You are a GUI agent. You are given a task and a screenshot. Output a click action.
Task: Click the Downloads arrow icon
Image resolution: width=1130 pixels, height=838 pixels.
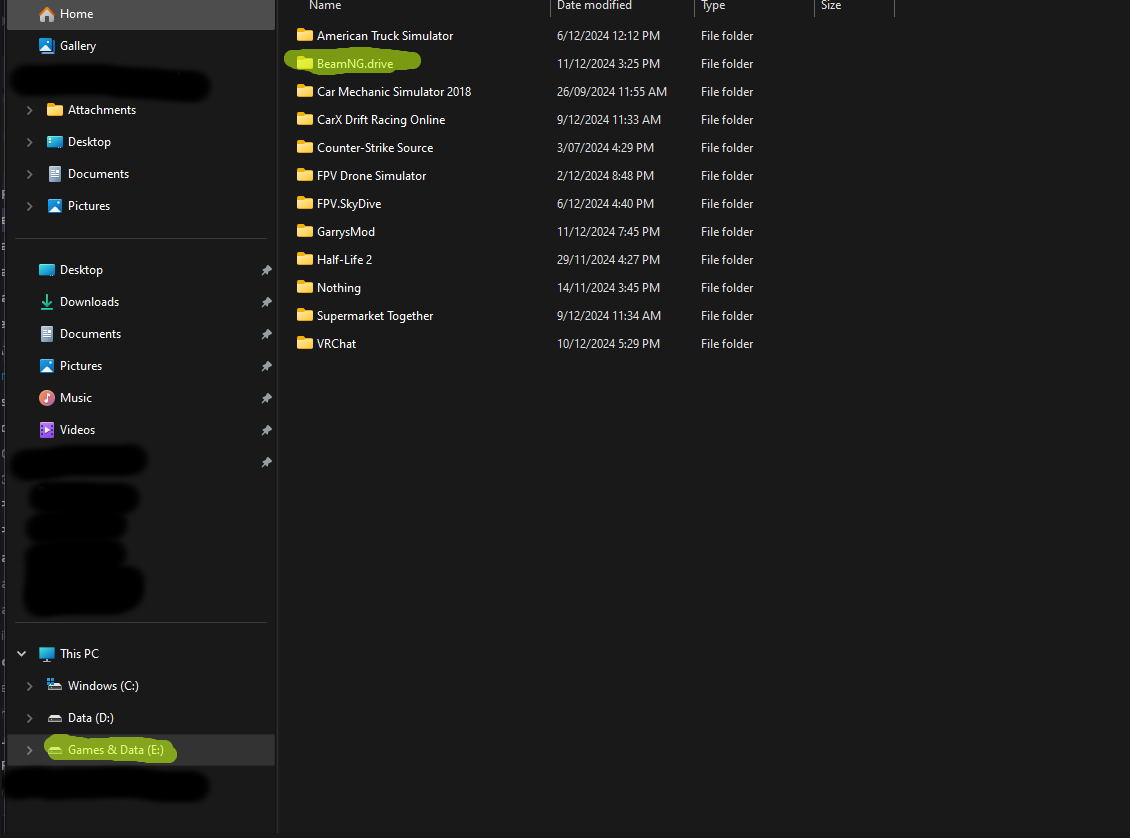(x=47, y=302)
